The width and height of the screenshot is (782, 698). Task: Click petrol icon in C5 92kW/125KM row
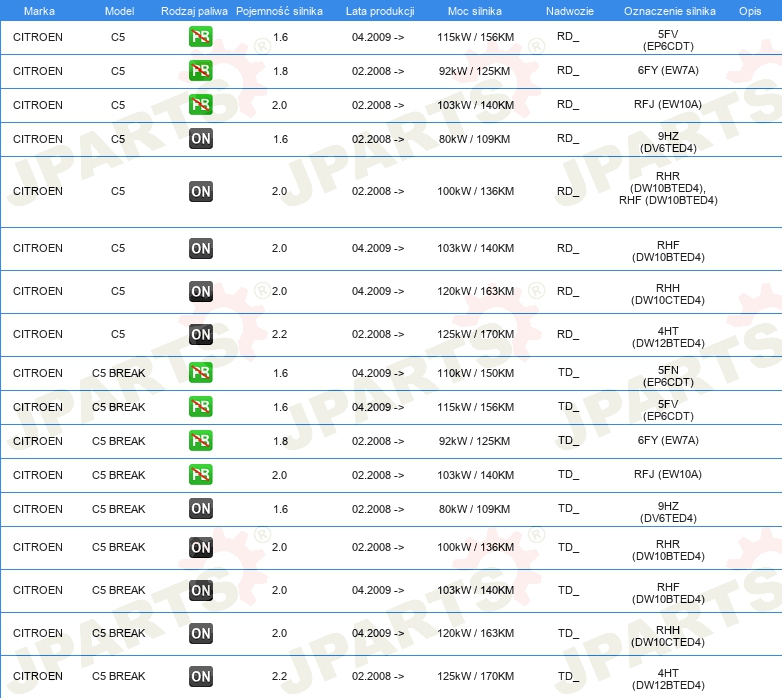point(200,71)
